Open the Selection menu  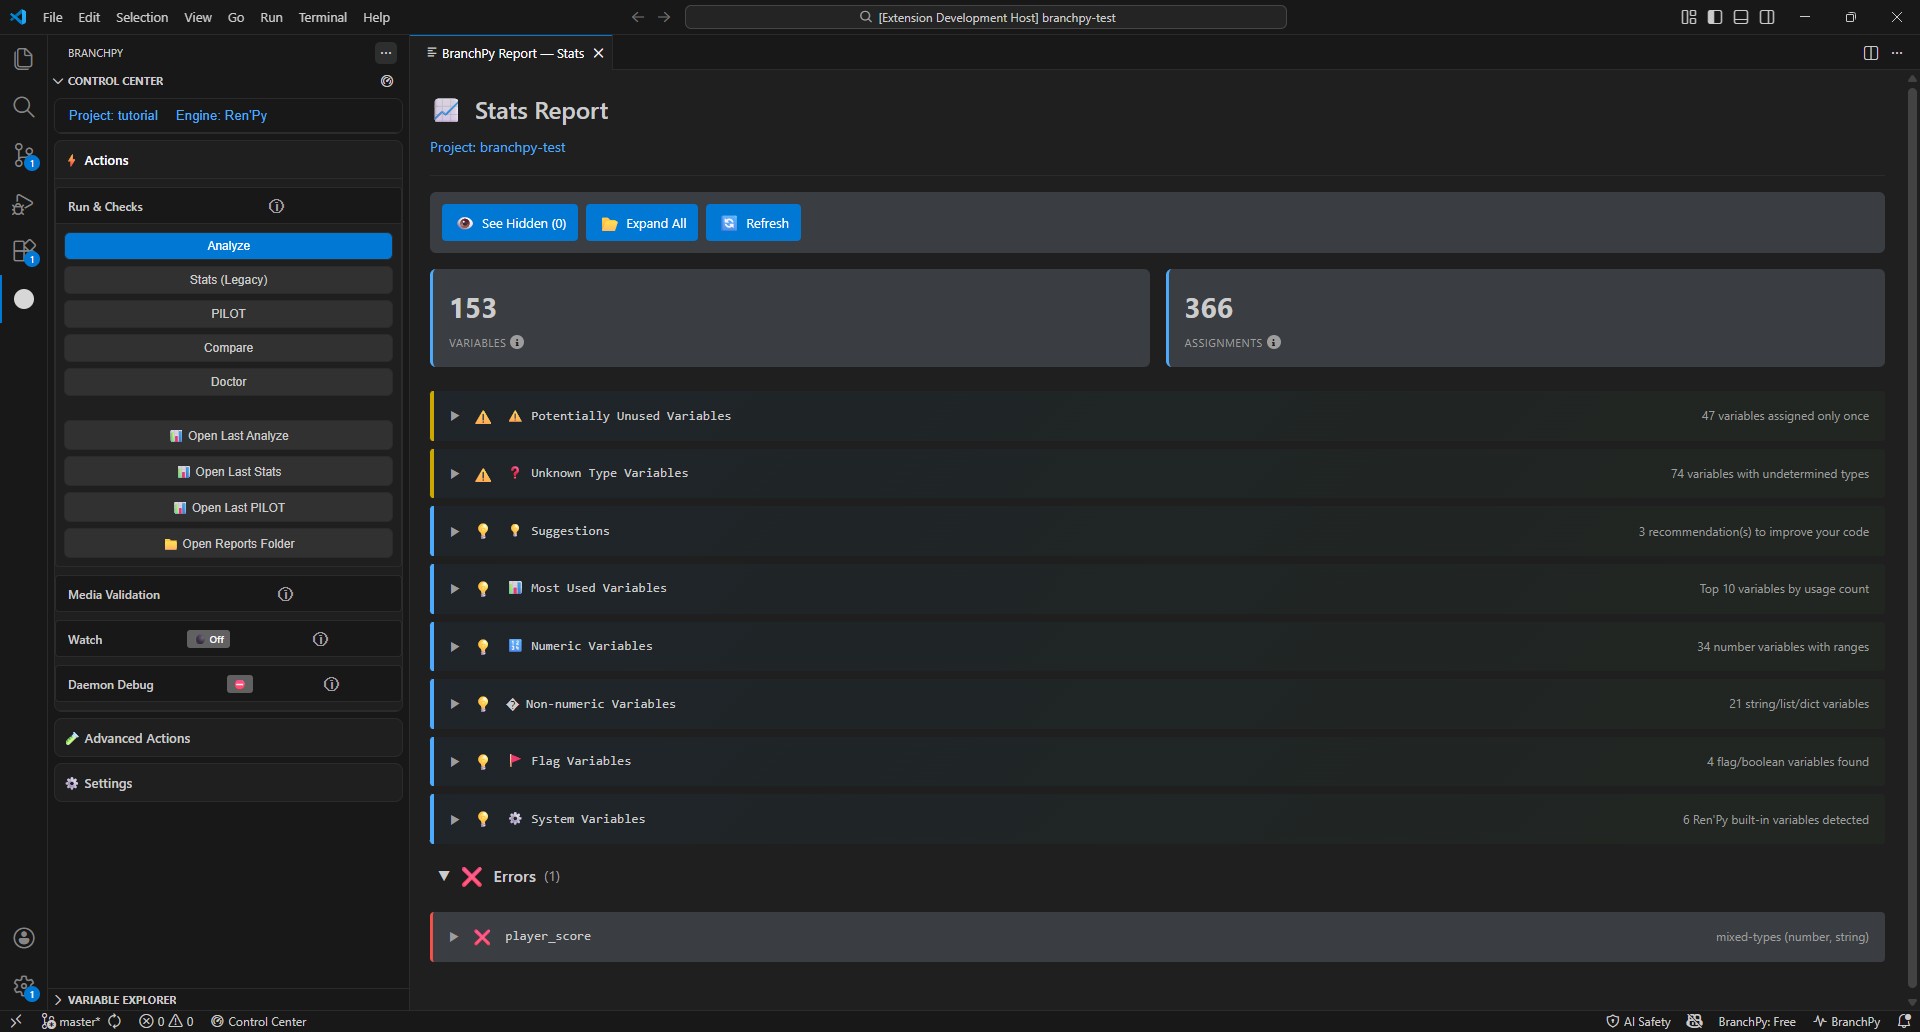142,17
